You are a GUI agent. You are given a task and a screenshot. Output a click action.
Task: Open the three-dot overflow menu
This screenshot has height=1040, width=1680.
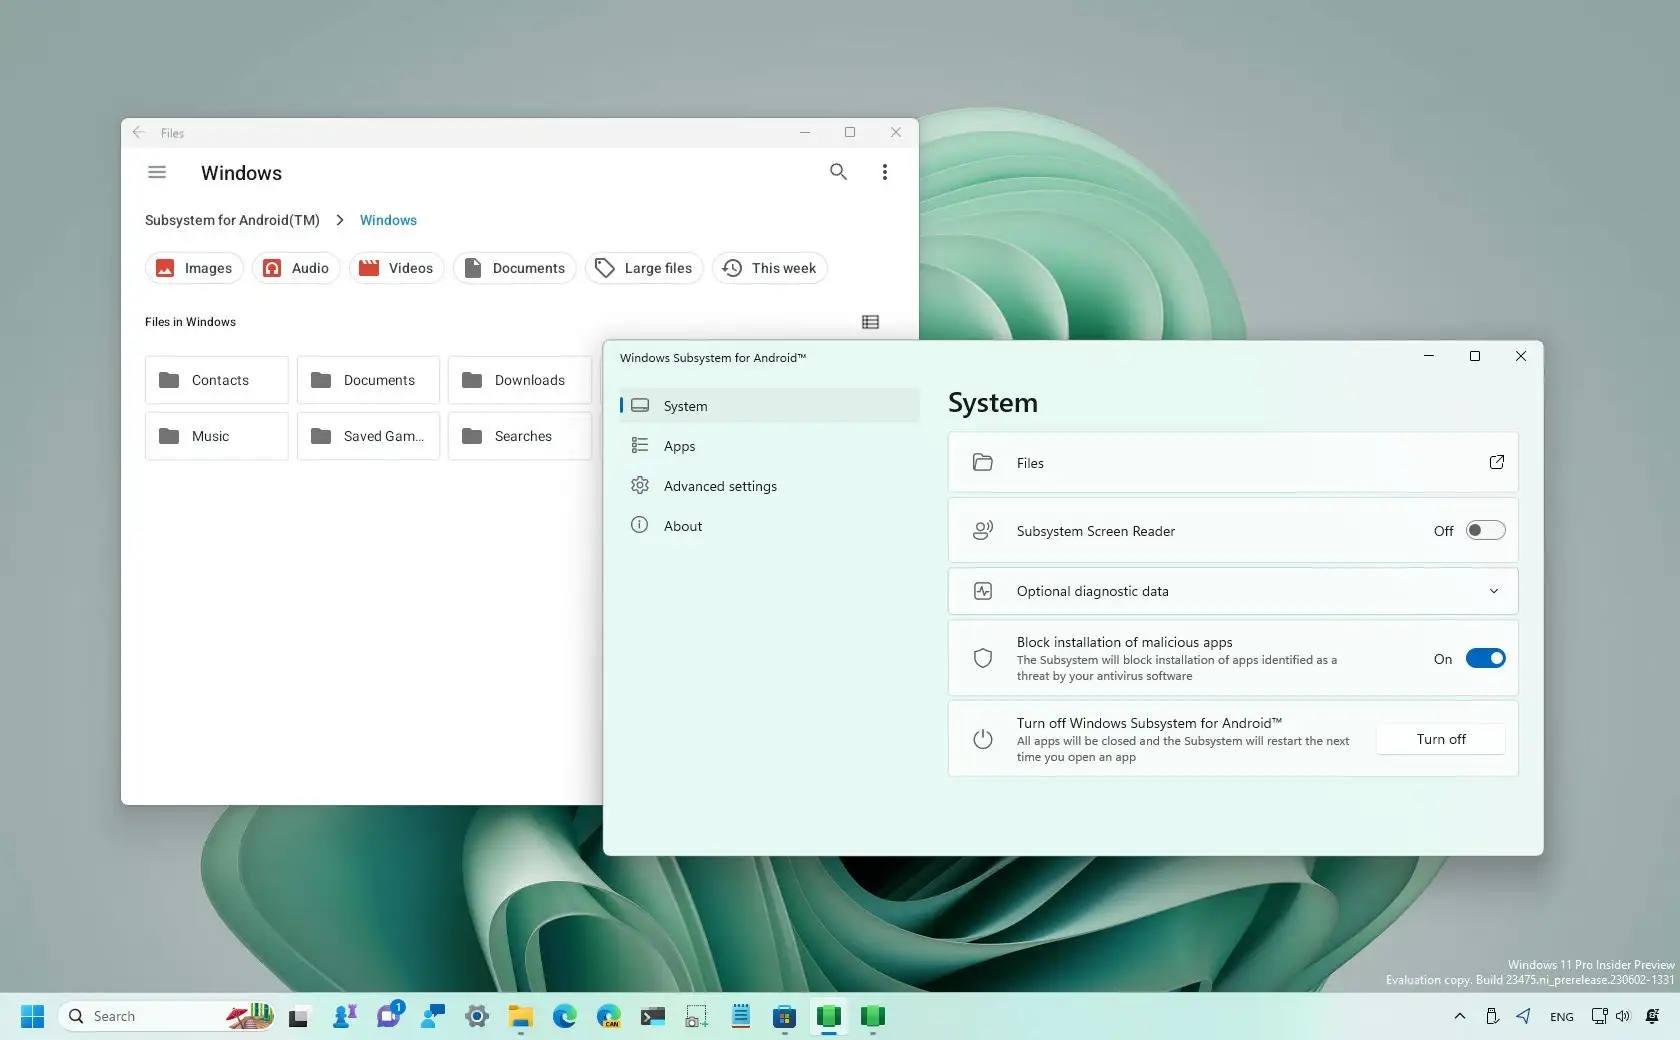[x=884, y=172]
